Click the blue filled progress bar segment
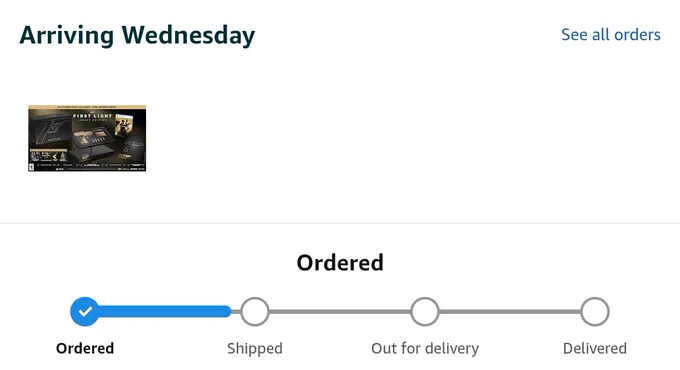Image resolution: width=680 pixels, height=370 pixels. pos(165,311)
